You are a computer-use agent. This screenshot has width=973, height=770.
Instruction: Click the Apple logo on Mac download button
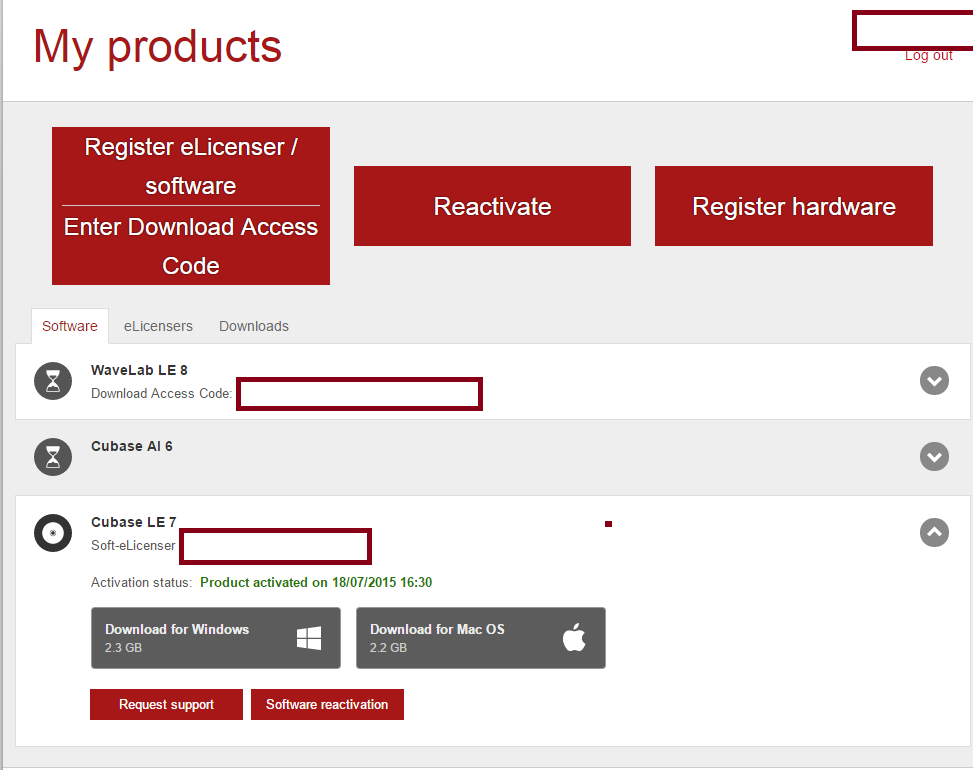(574, 637)
